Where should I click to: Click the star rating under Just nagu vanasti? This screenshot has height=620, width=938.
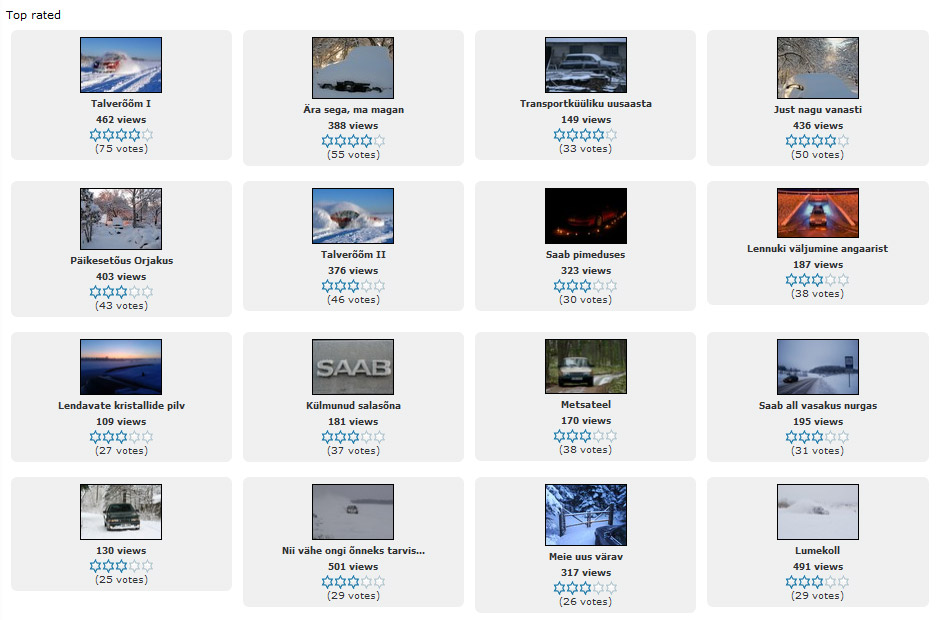(817, 141)
